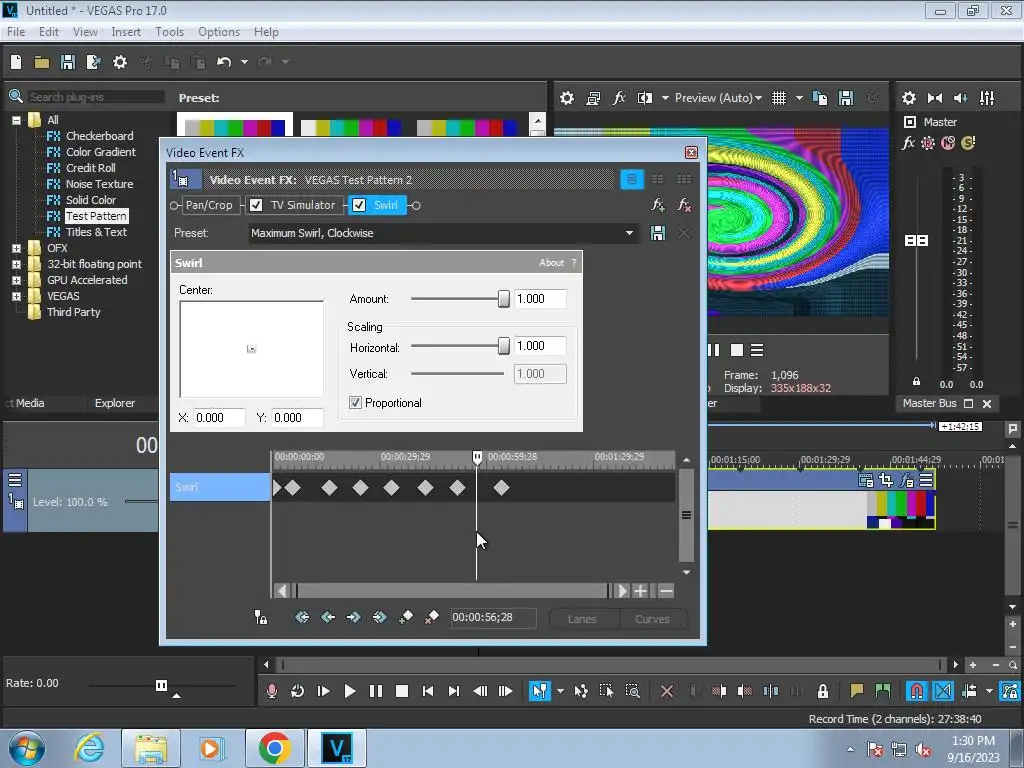Open Master Bus audio properties gear icon
Viewport: 1024px width, 768px height.
pyautogui.click(x=908, y=98)
